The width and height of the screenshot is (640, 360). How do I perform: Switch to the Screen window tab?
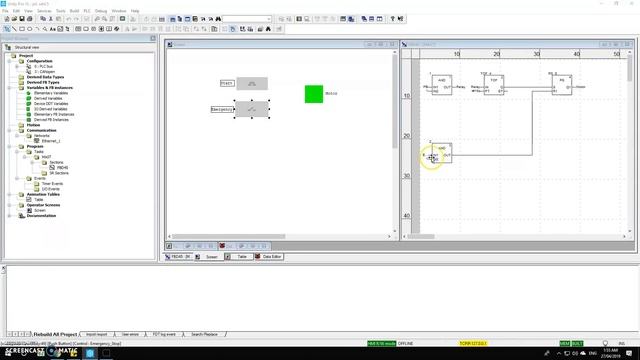[208, 257]
